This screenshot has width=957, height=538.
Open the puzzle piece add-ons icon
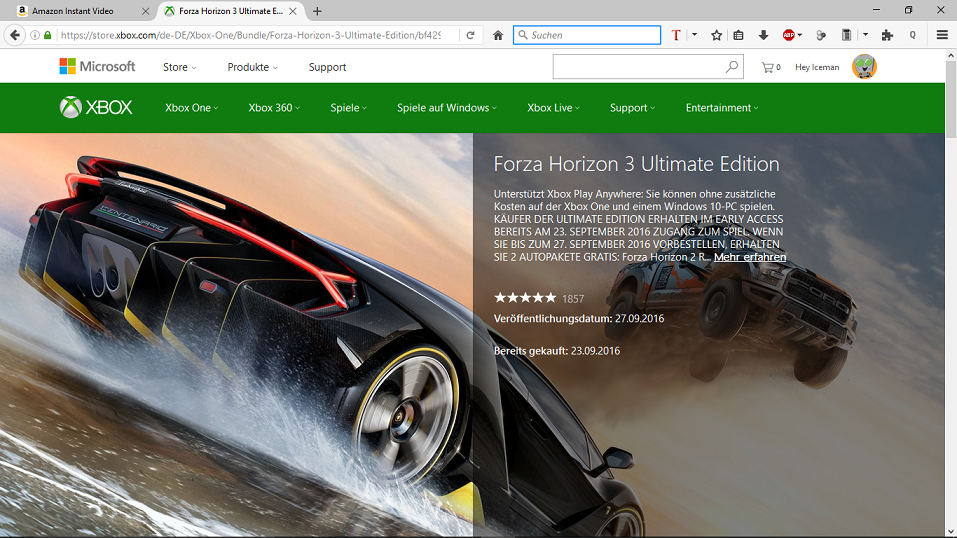(x=887, y=35)
